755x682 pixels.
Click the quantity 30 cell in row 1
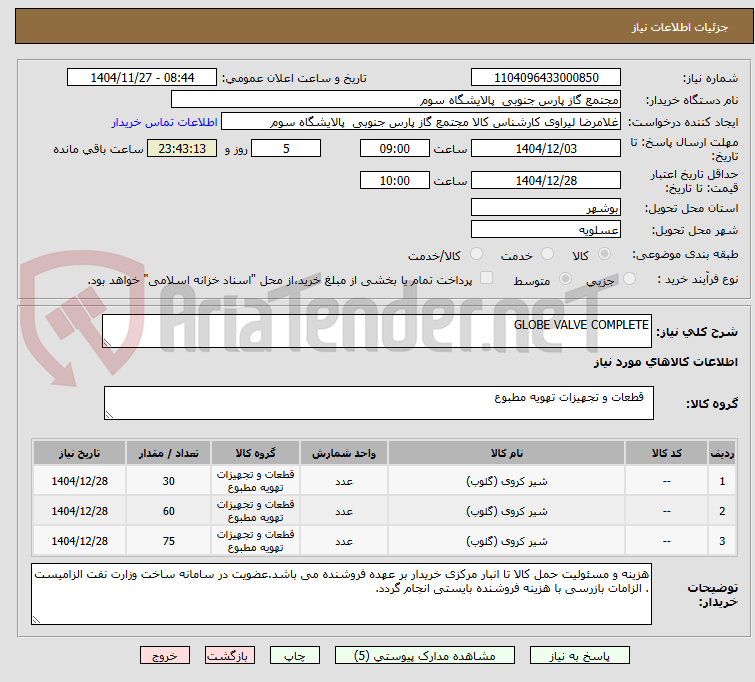[x=169, y=481]
